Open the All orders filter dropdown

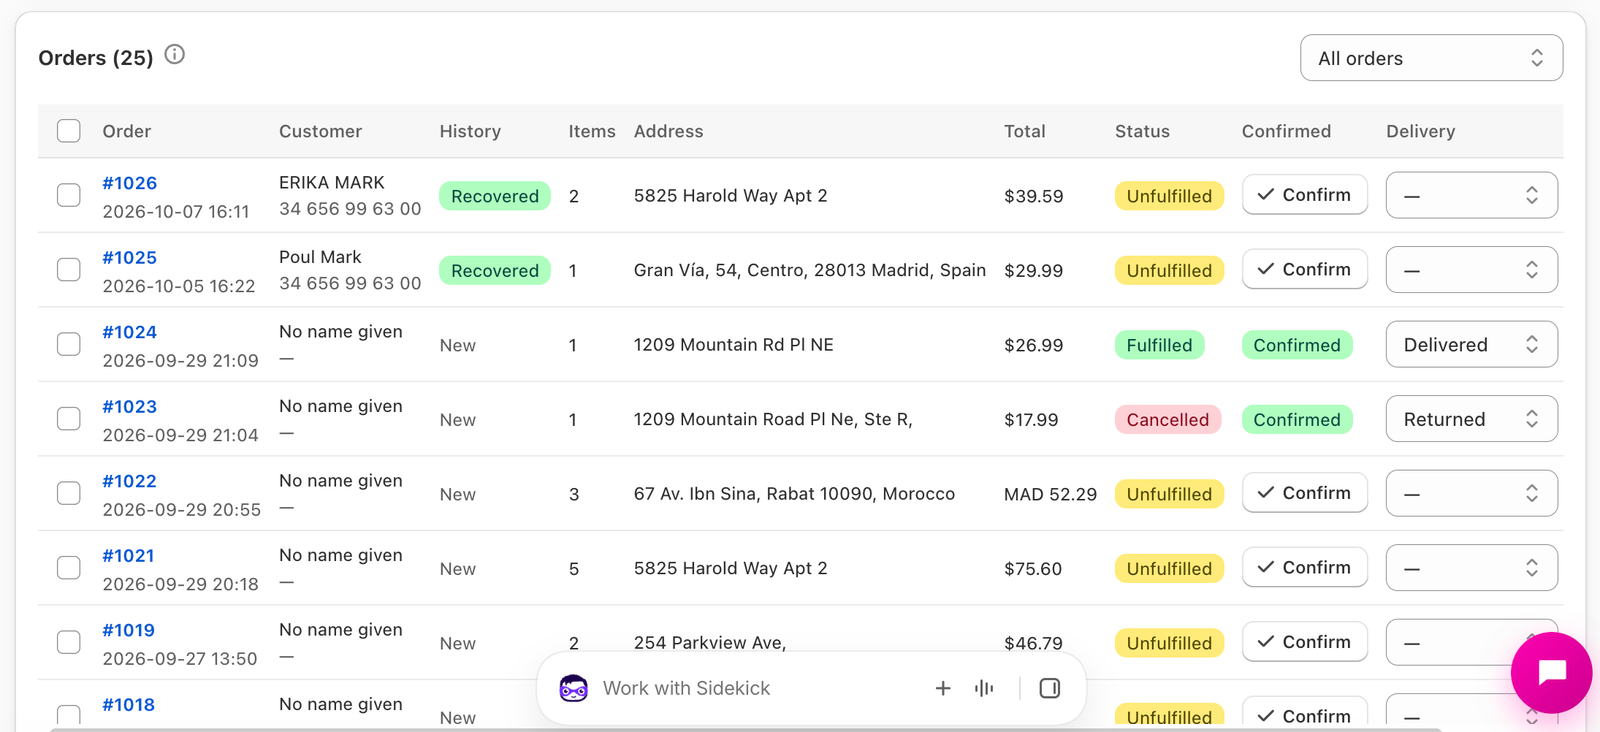pyautogui.click(x=1431, y=58)
